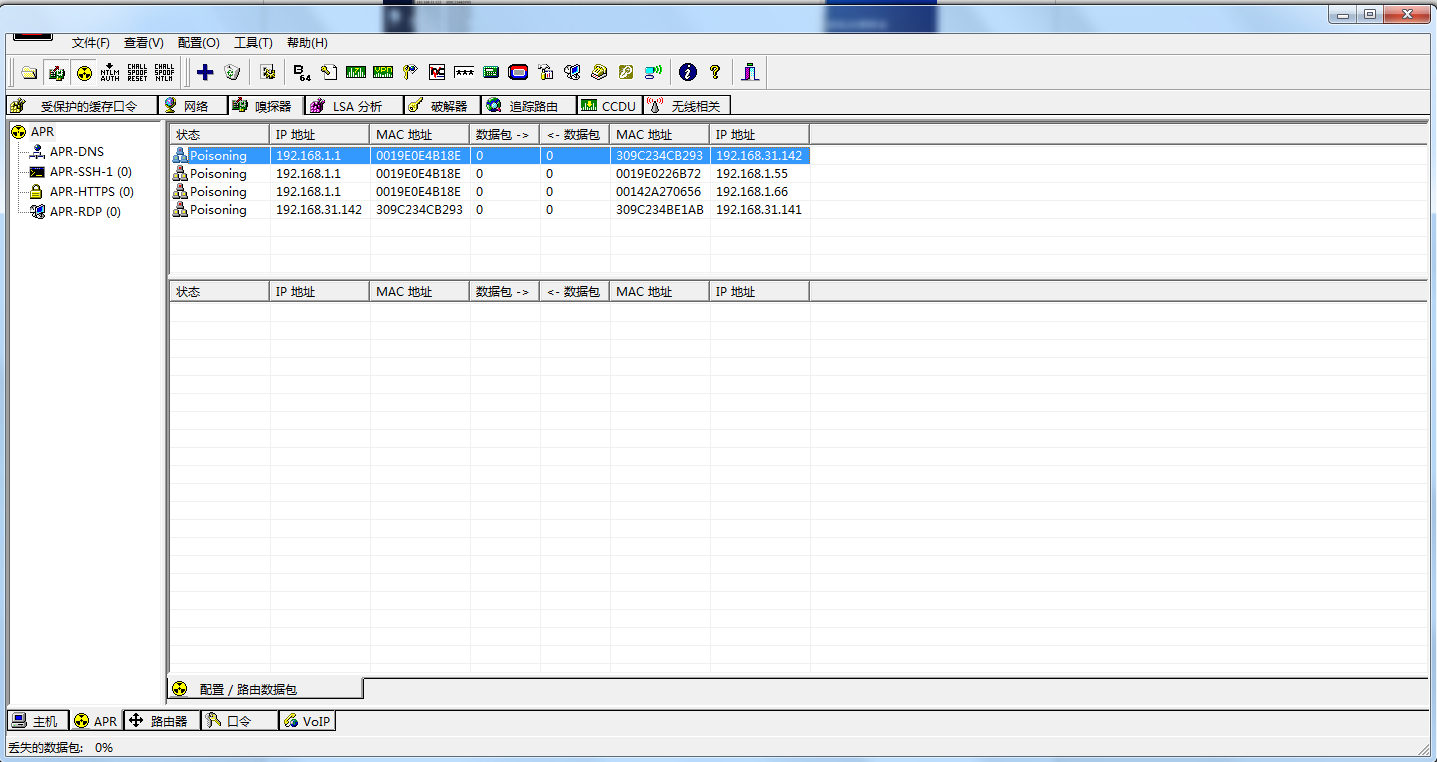Image resolution: width=1437 pixels, height=762 pixels.
Task: Select the Poisoning row ending in 192.168.31.141
Action: [489, 210]
